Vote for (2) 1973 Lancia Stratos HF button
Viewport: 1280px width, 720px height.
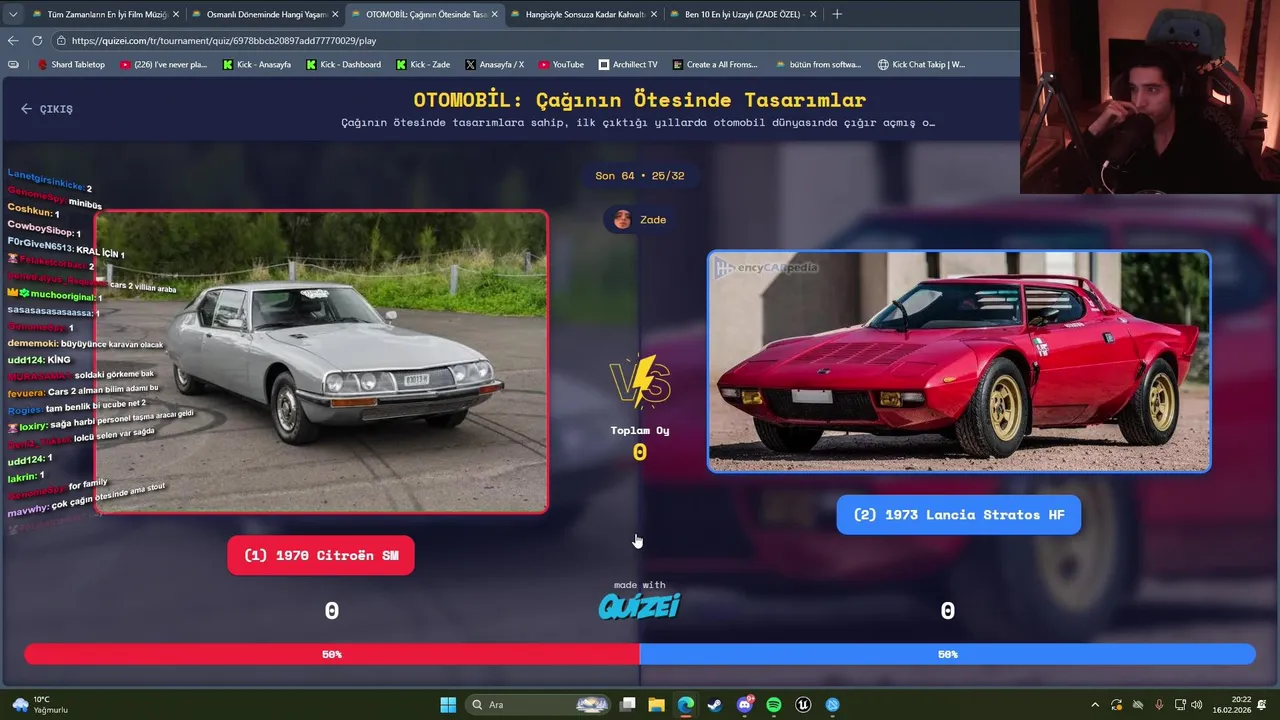(958, 515)
